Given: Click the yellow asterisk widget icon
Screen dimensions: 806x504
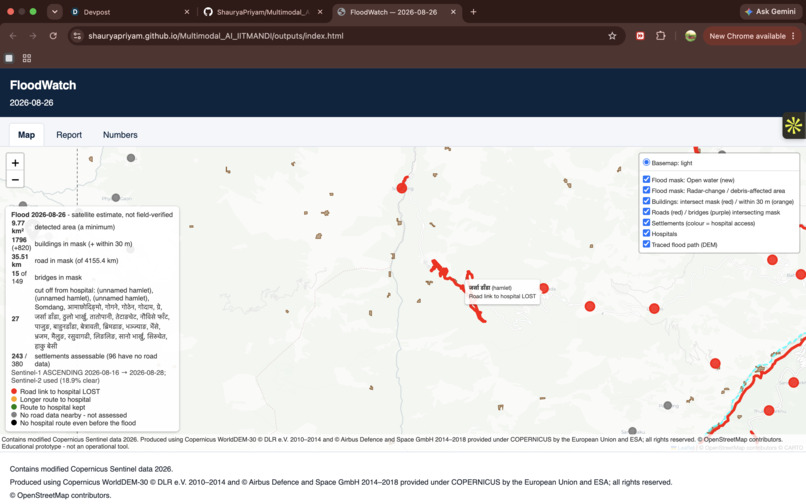Looking at the screenshot, I should 794,125.
